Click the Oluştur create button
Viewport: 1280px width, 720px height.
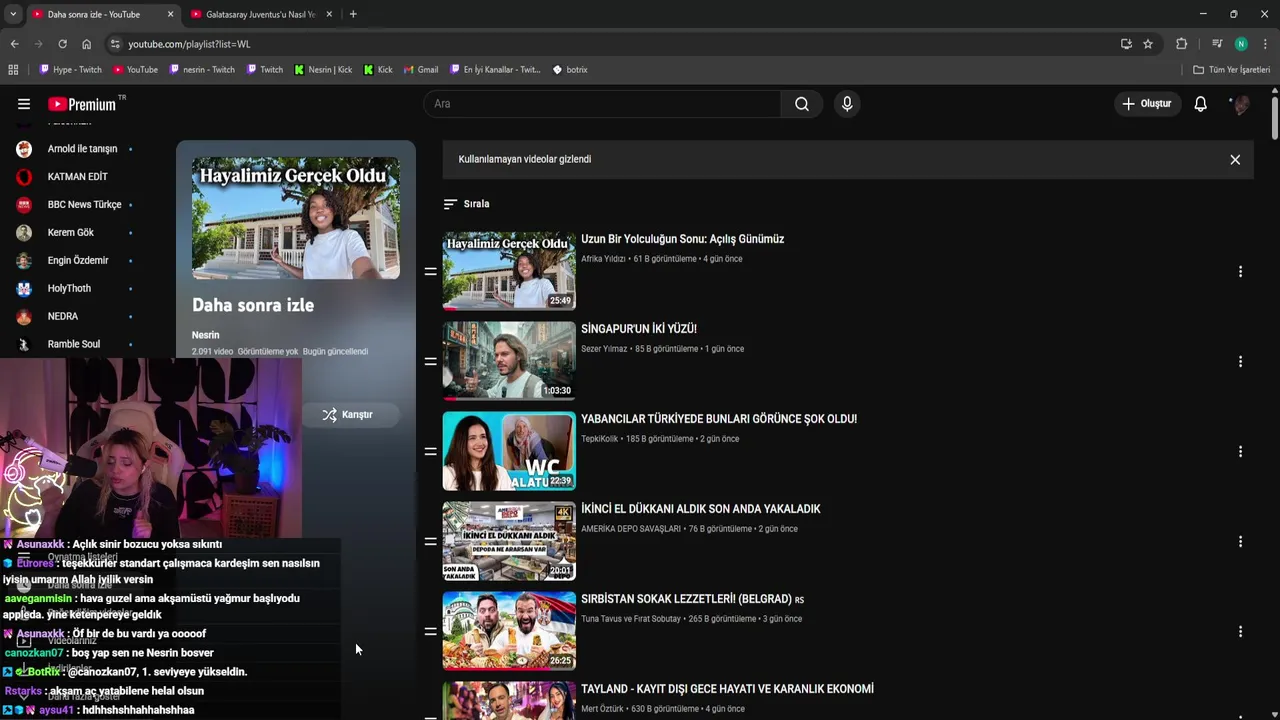click(x=1147, y=104)
